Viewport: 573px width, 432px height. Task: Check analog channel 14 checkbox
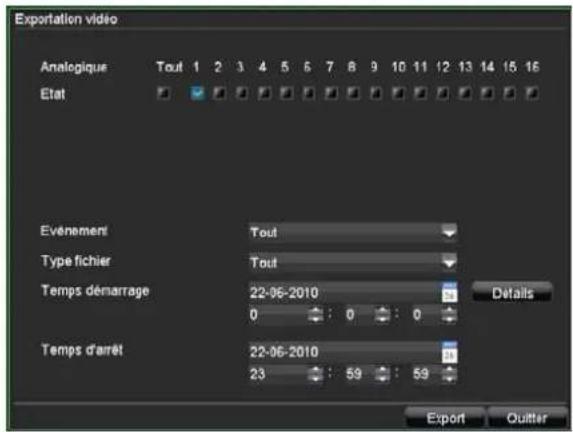[x=487, y=93]
